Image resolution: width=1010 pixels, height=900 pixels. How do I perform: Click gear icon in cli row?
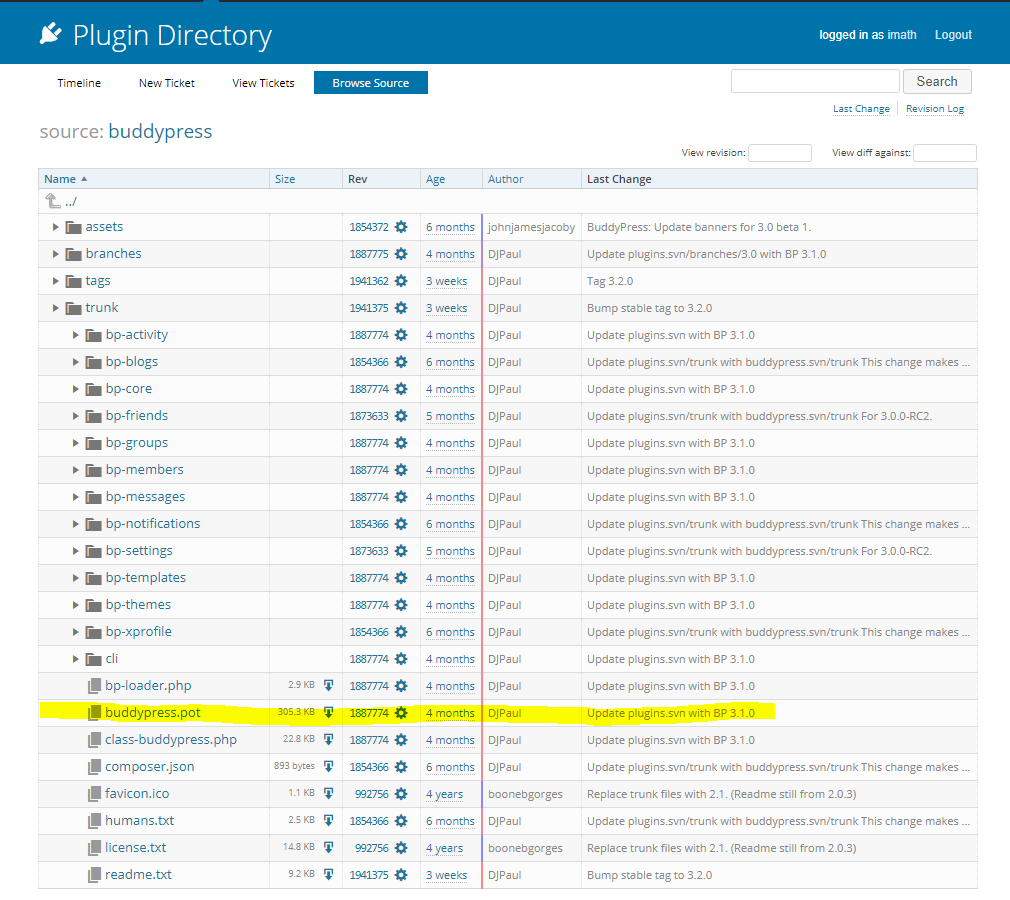click(x=401, y=659)
